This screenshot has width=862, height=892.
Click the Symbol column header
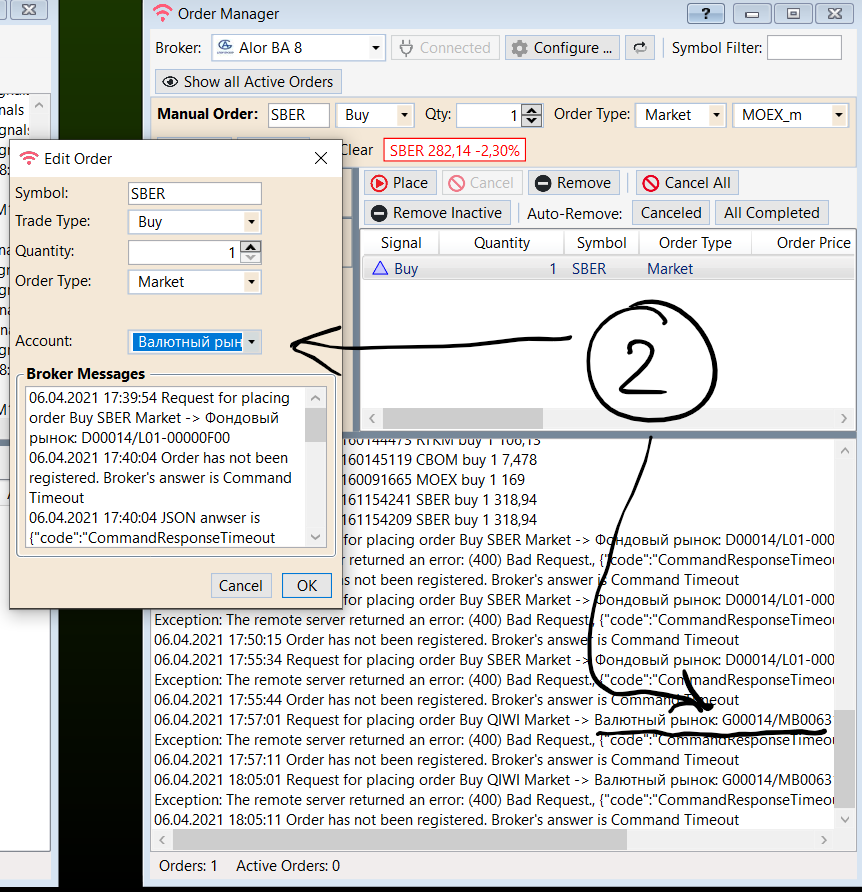tap(601, 243)
